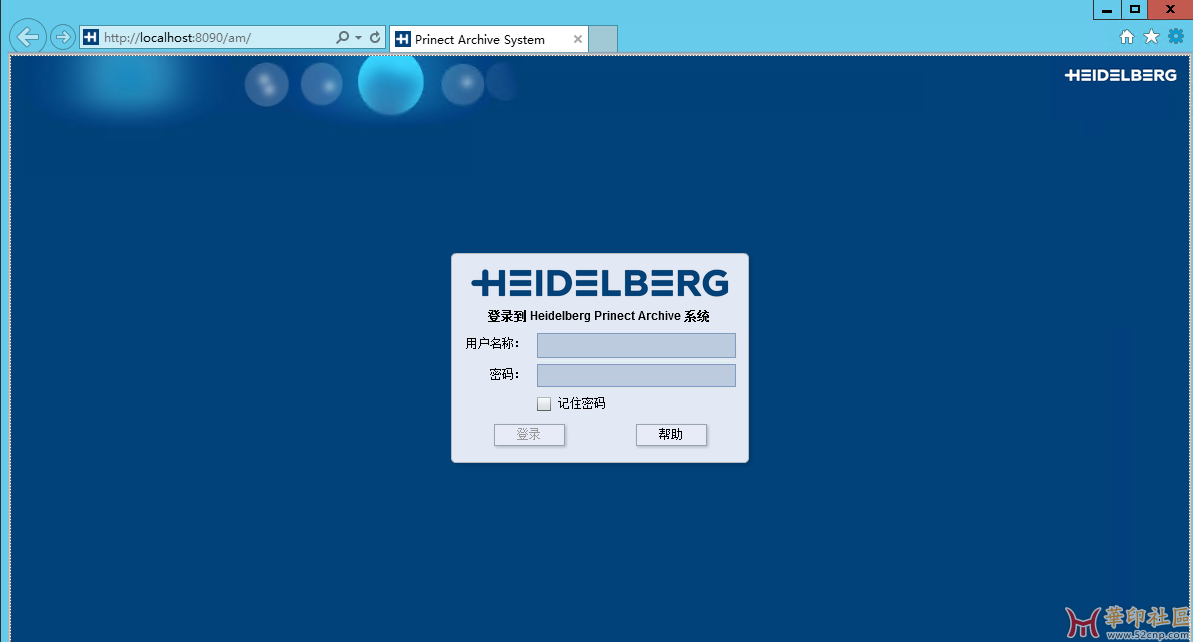Click the large Heidelberg logo in login box

600,283
